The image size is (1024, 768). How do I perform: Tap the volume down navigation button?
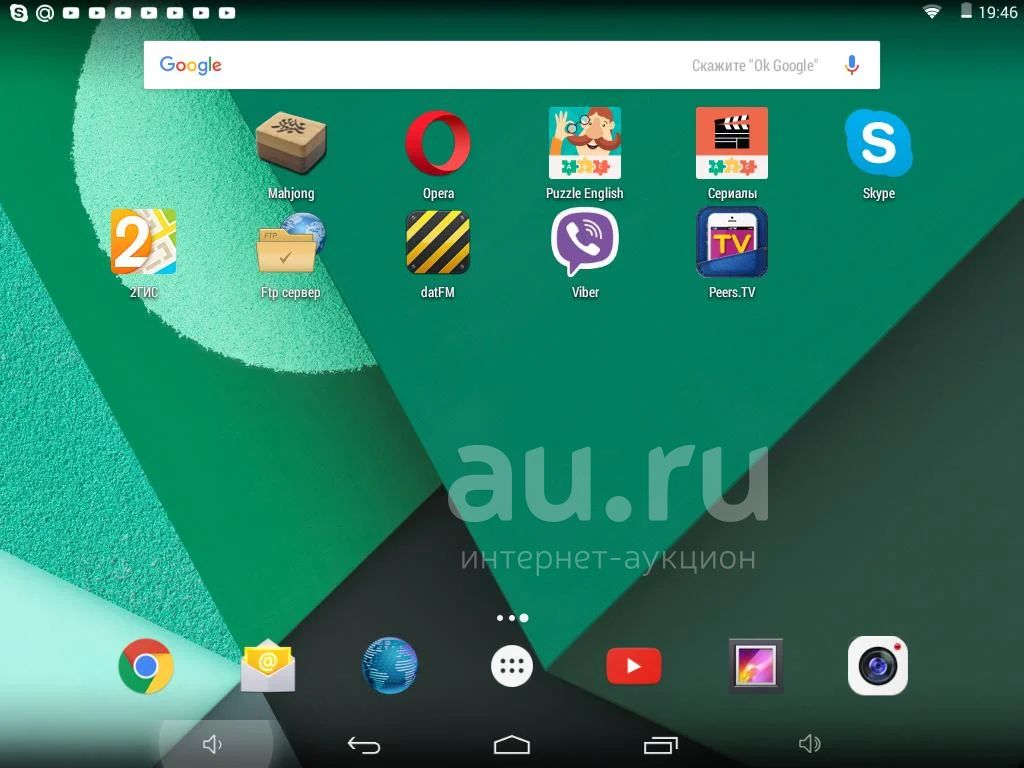pyautogui.click(x=212, y=744)
